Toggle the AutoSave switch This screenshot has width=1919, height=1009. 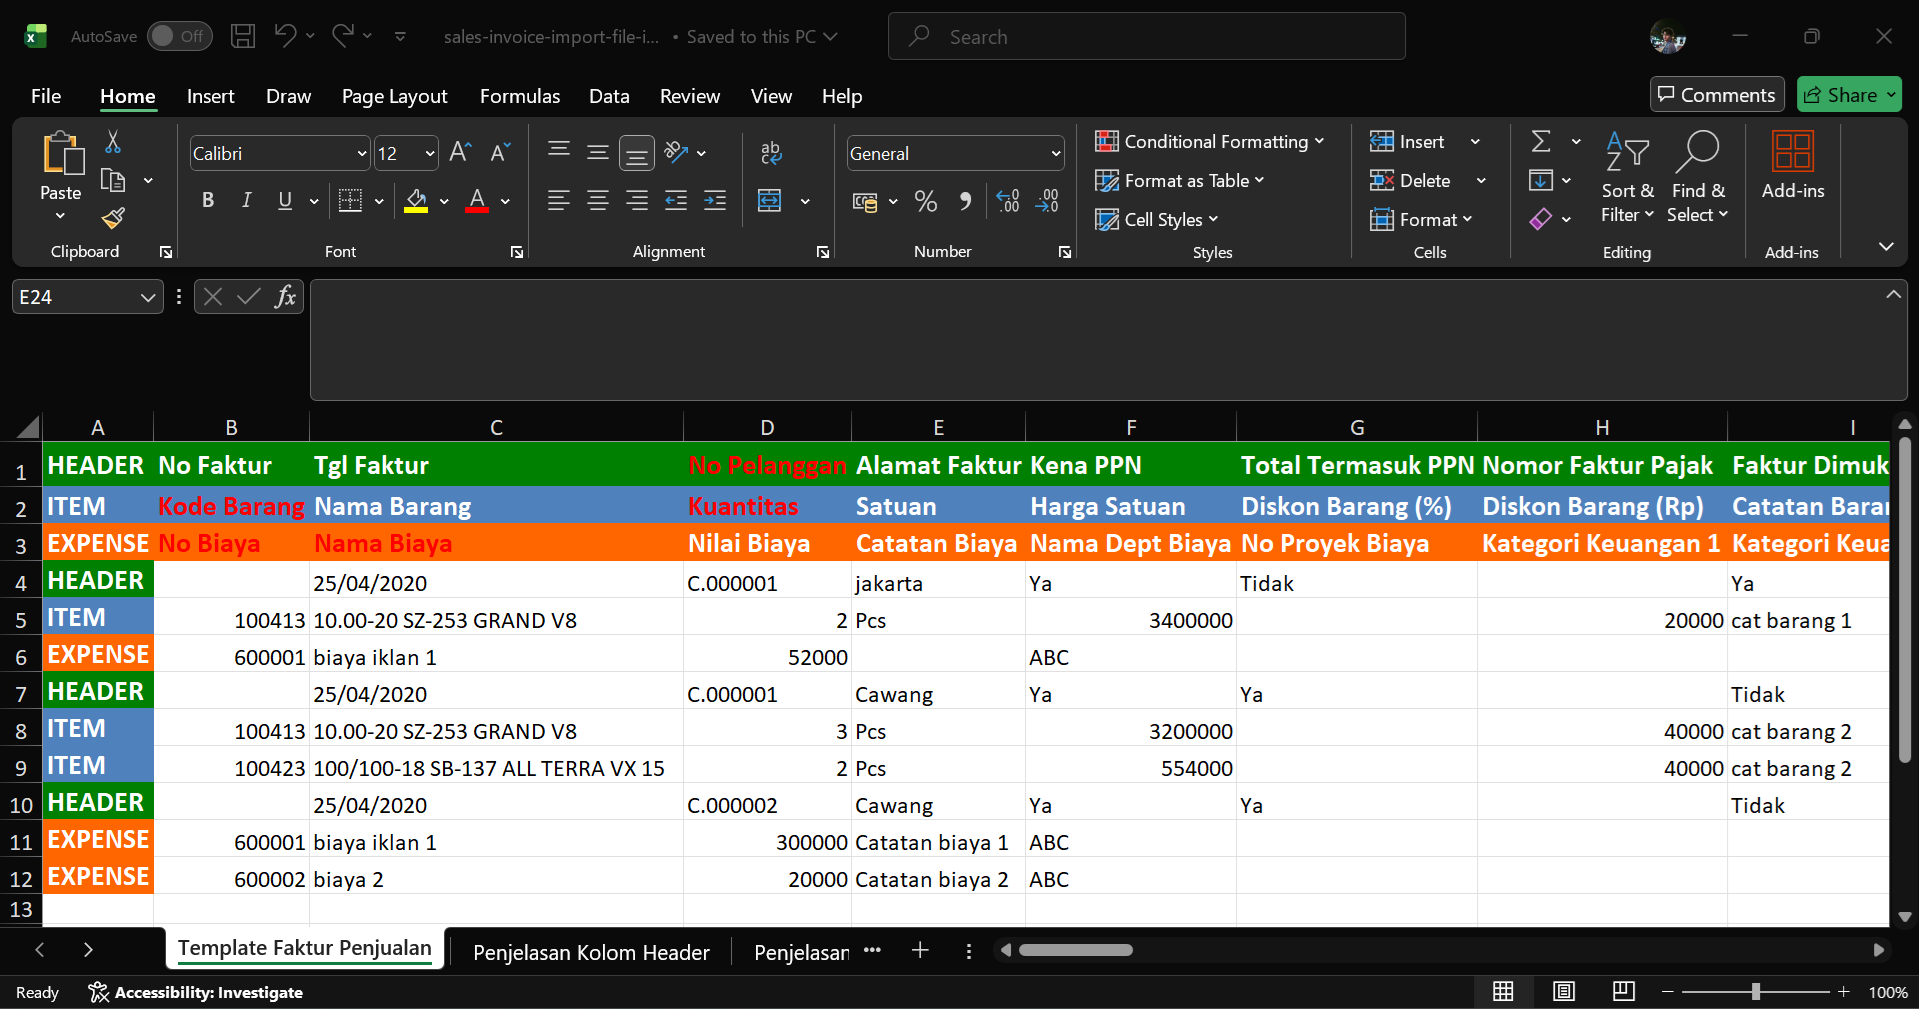tap(179, 36)
